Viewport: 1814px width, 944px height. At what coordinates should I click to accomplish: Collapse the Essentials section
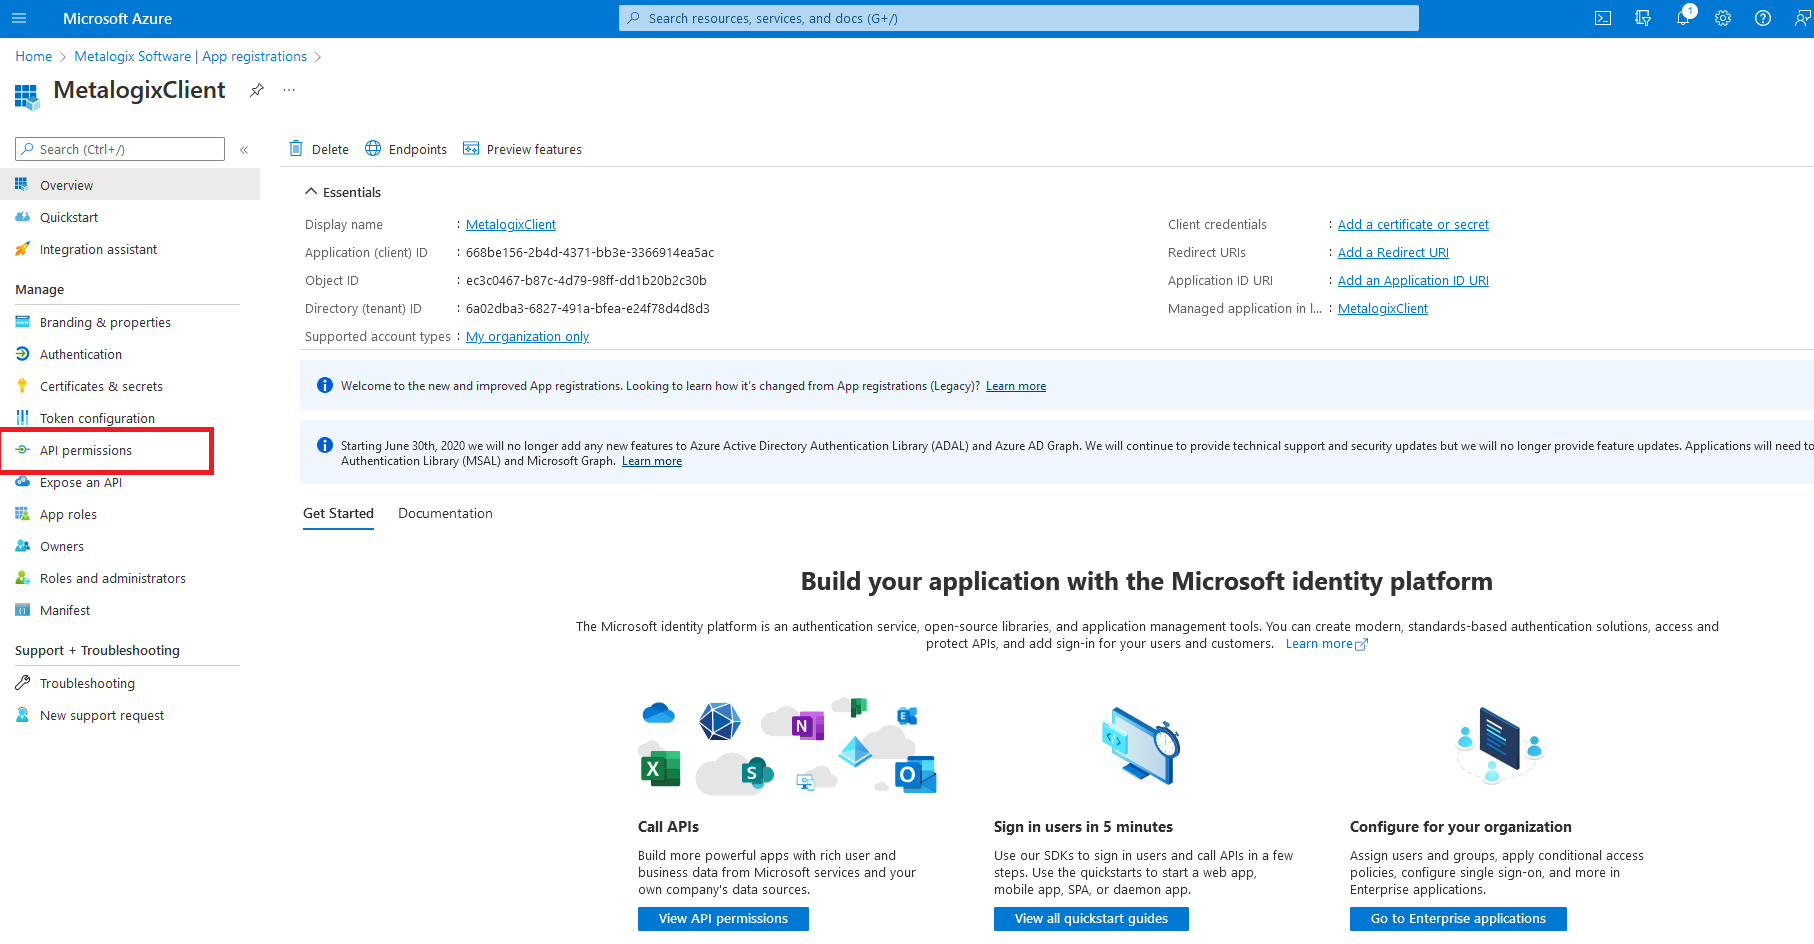pyautogui.click(x=311, y=192)
